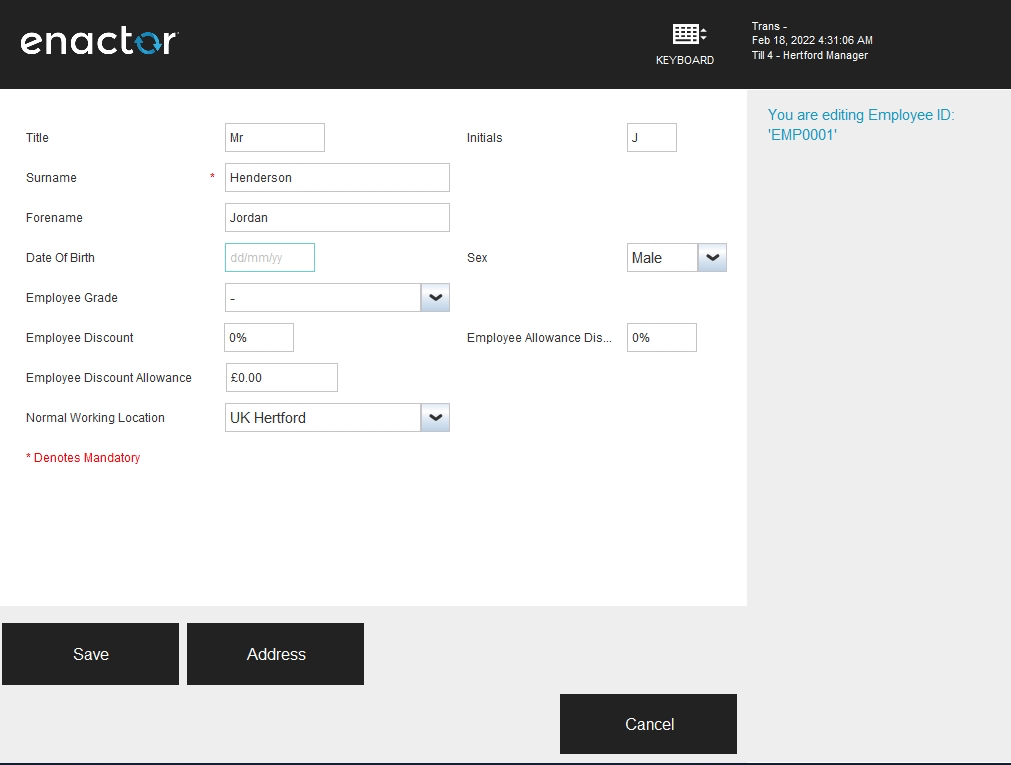Open the Address screen
Image resolution: width=1011 pixels, height=765 pixels.
(275, 654)
